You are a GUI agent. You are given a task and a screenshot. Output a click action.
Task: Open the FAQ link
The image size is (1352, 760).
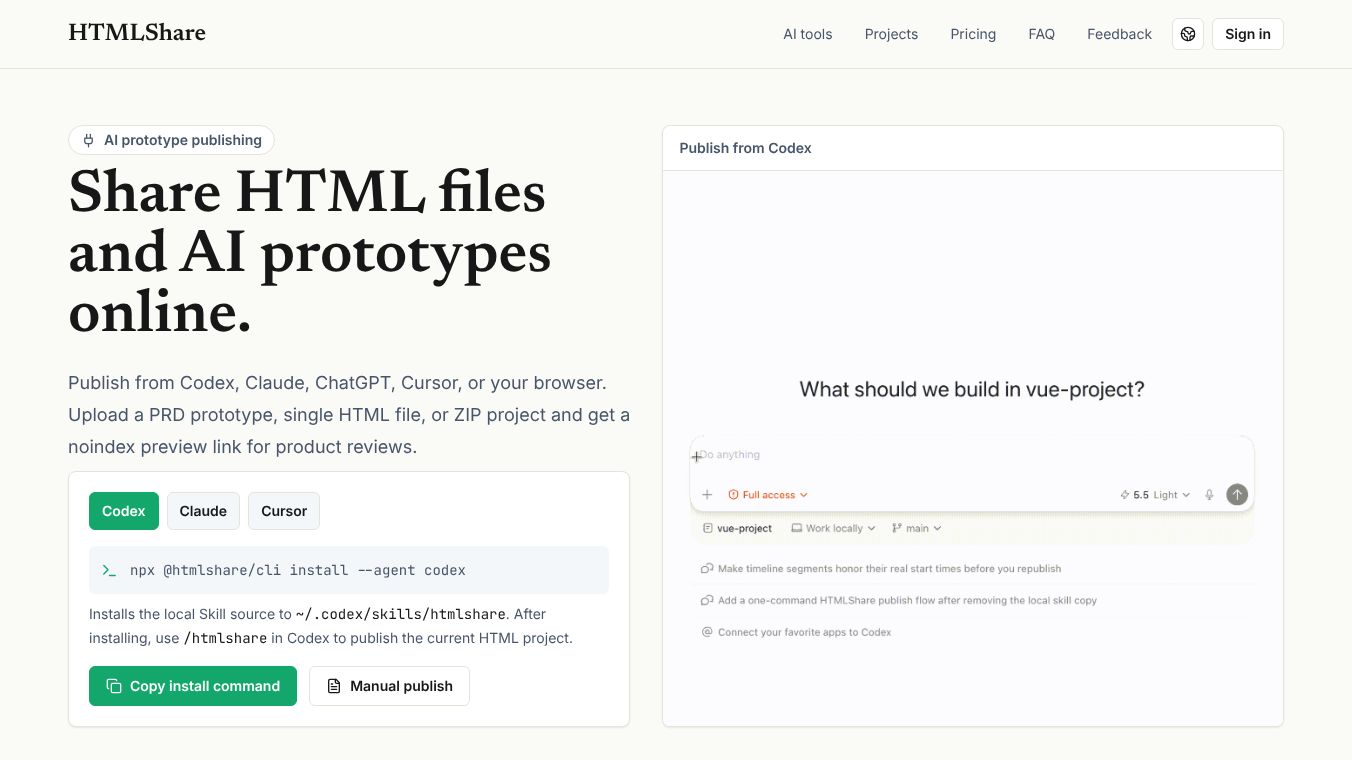pyautogui.click(x=1041, y=34)
